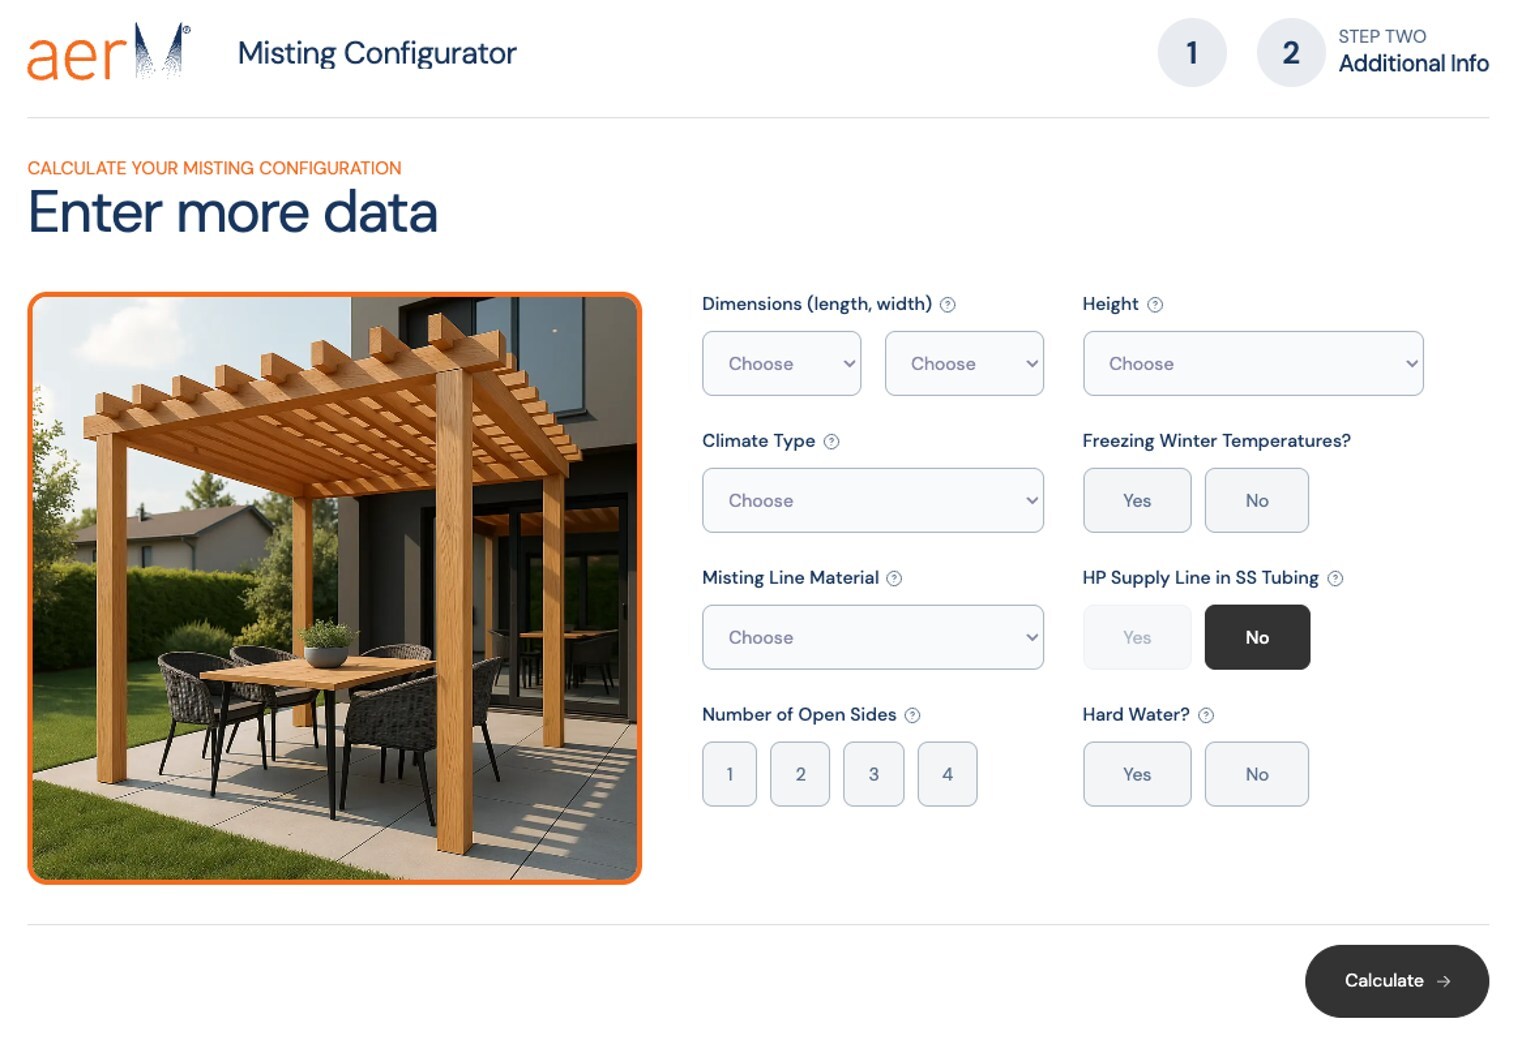The width and height of the screenshot is (1522, 1040).
Task: Click Misting Line Material info icon
Action: tap(894, 579)
